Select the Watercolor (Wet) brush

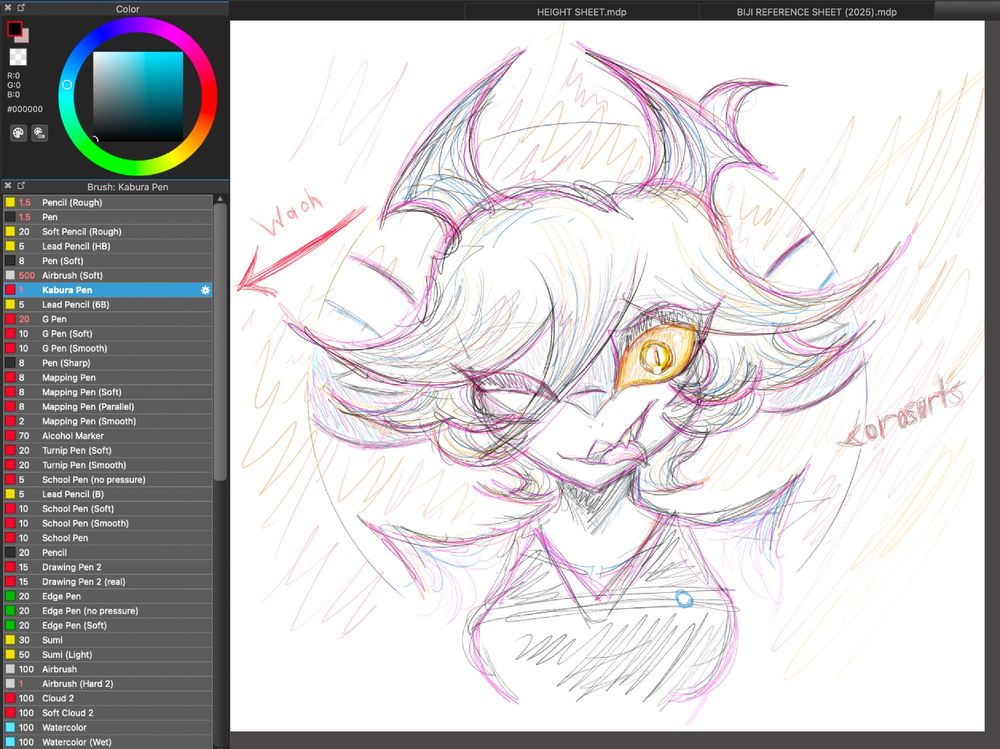point(108,742)
